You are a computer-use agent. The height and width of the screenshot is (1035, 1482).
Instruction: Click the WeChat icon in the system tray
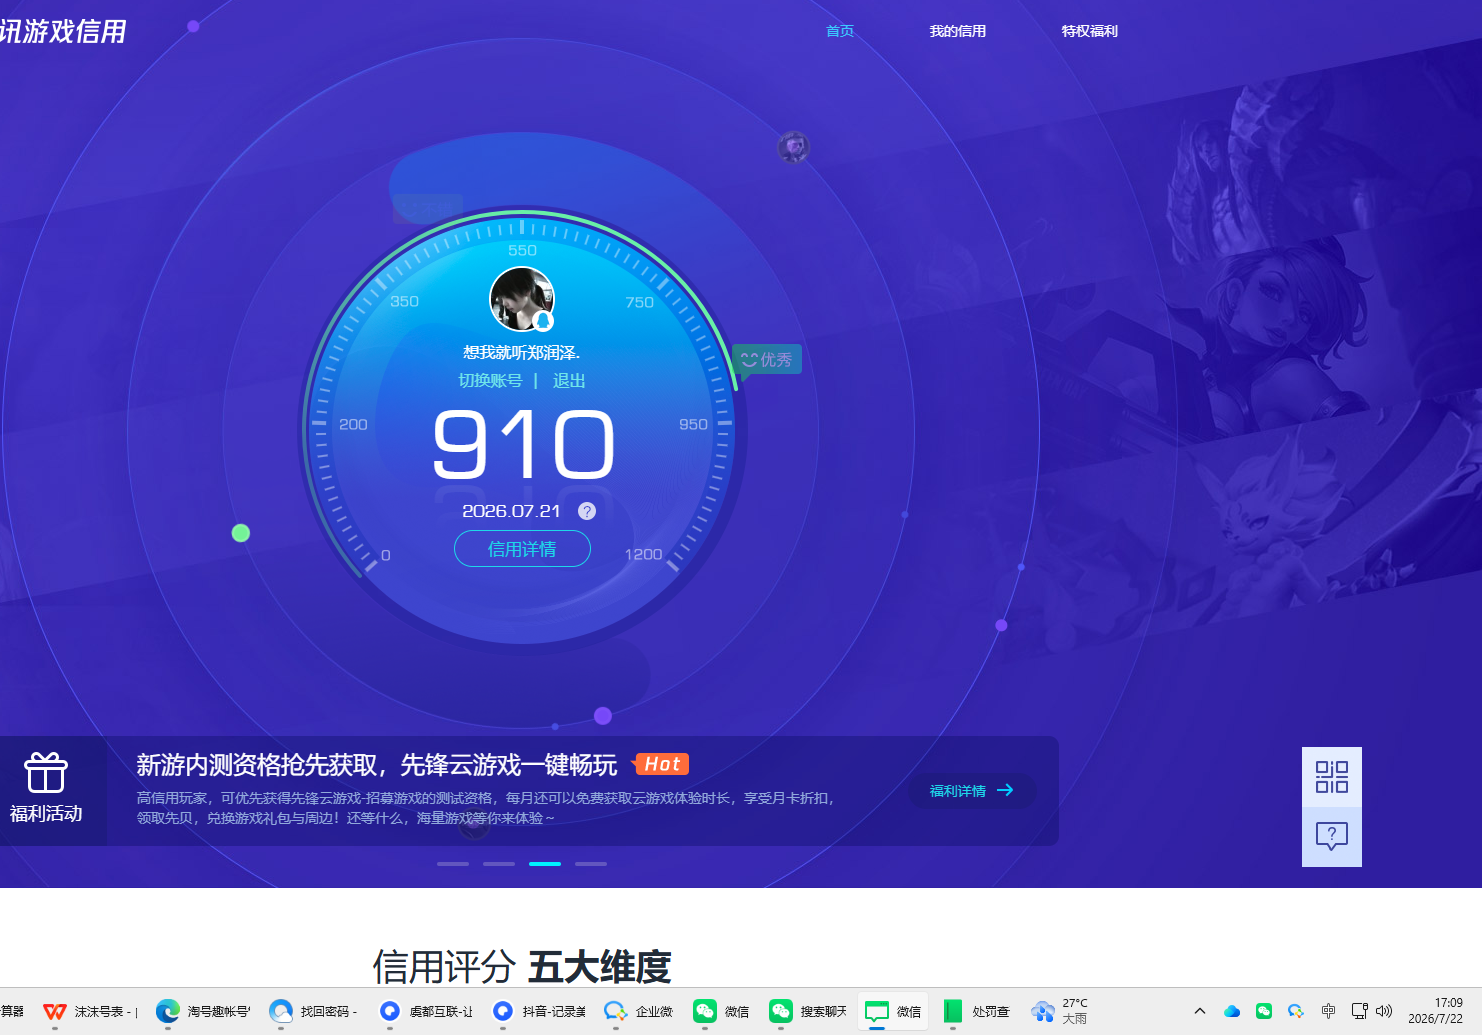(1264, 1011)
